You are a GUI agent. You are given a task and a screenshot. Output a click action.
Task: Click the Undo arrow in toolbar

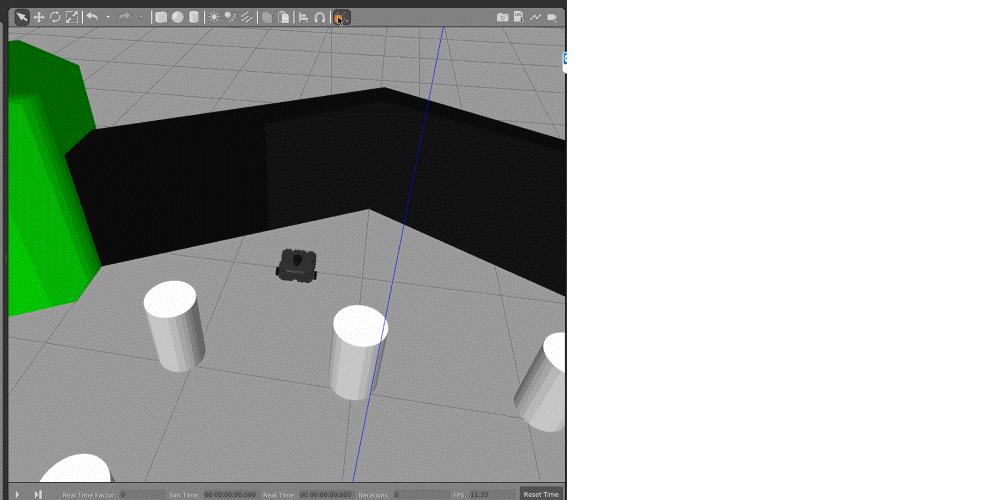[92, 17]
